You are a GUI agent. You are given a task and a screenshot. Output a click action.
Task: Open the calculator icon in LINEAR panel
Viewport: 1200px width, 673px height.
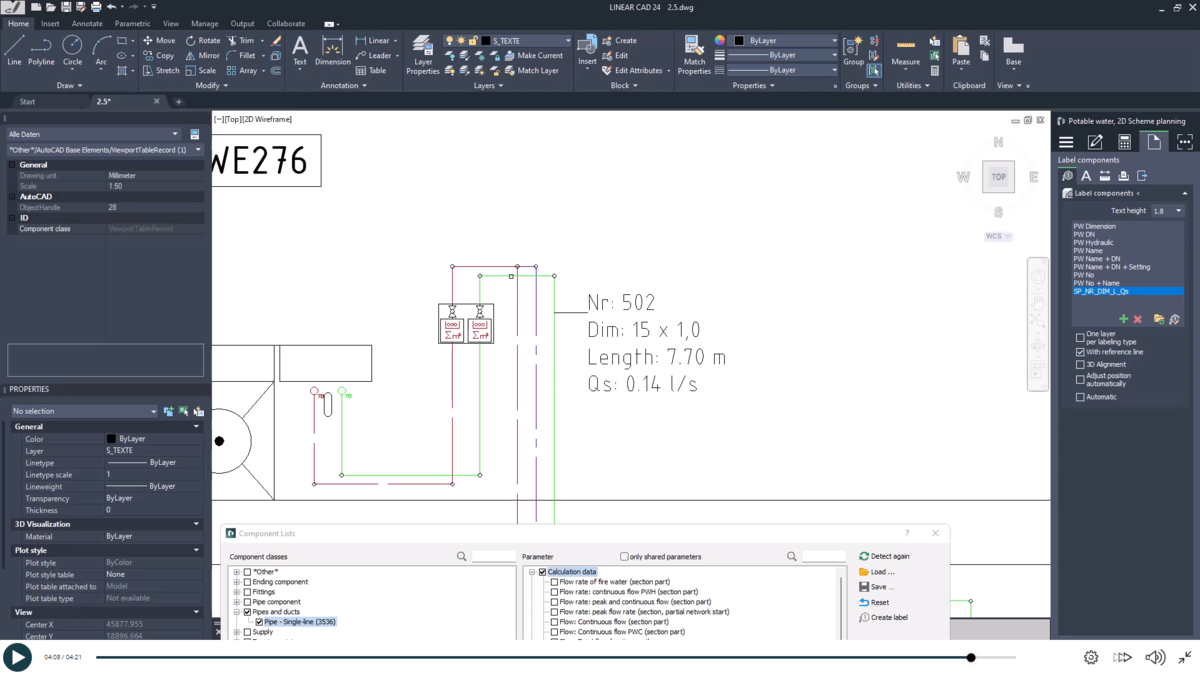(1124, 142)
